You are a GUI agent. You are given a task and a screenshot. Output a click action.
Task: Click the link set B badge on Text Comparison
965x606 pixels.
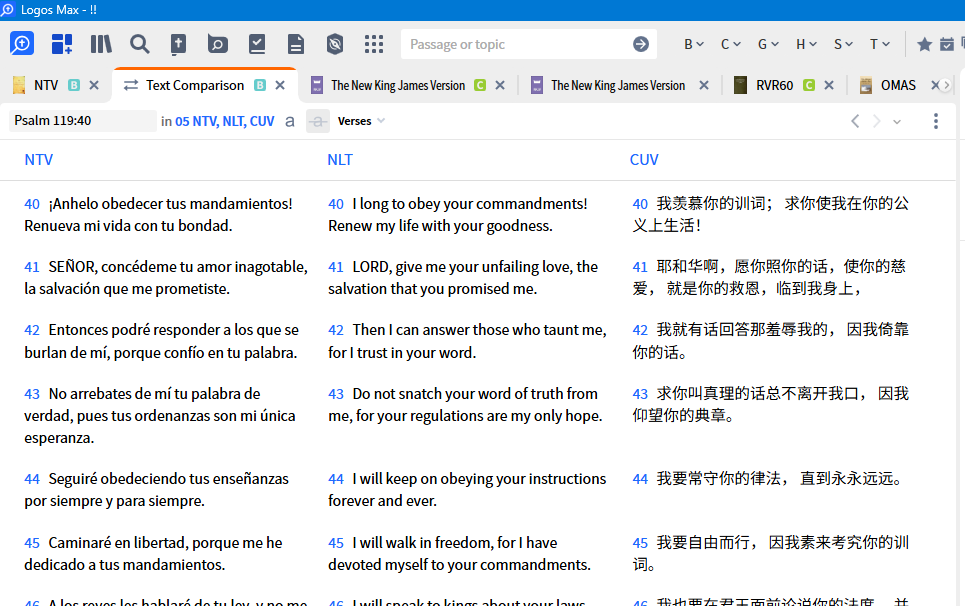260,86
